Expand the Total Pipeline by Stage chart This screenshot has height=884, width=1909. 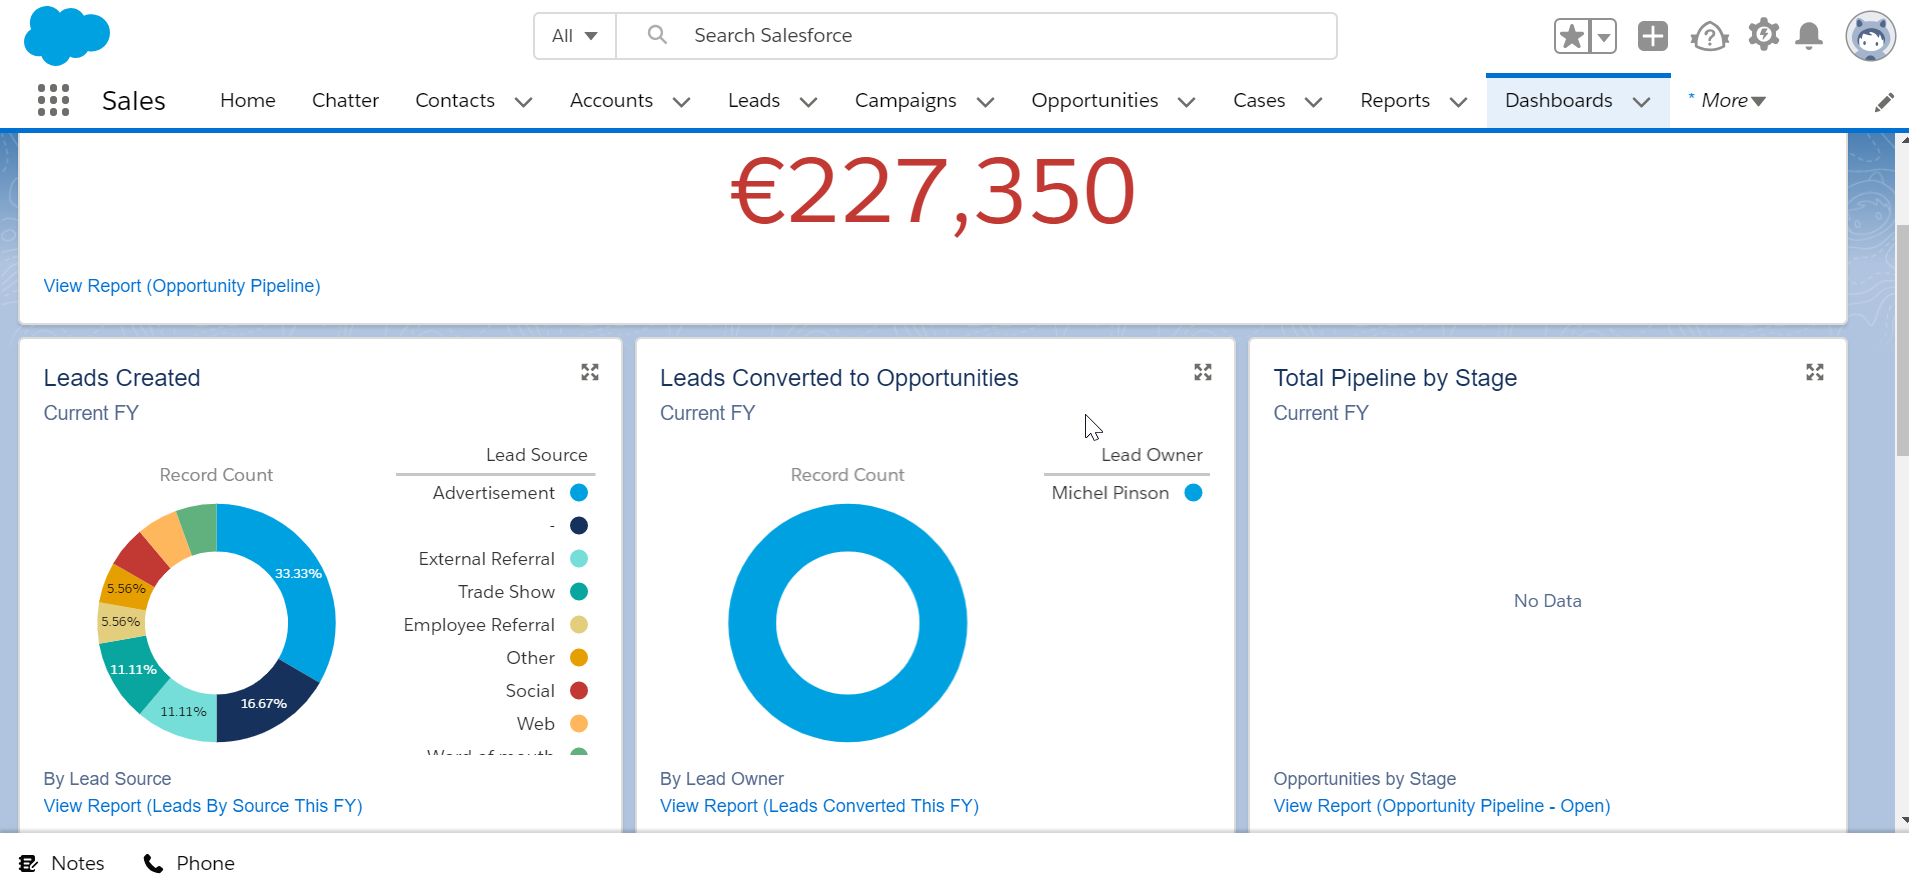point(1815,372)
